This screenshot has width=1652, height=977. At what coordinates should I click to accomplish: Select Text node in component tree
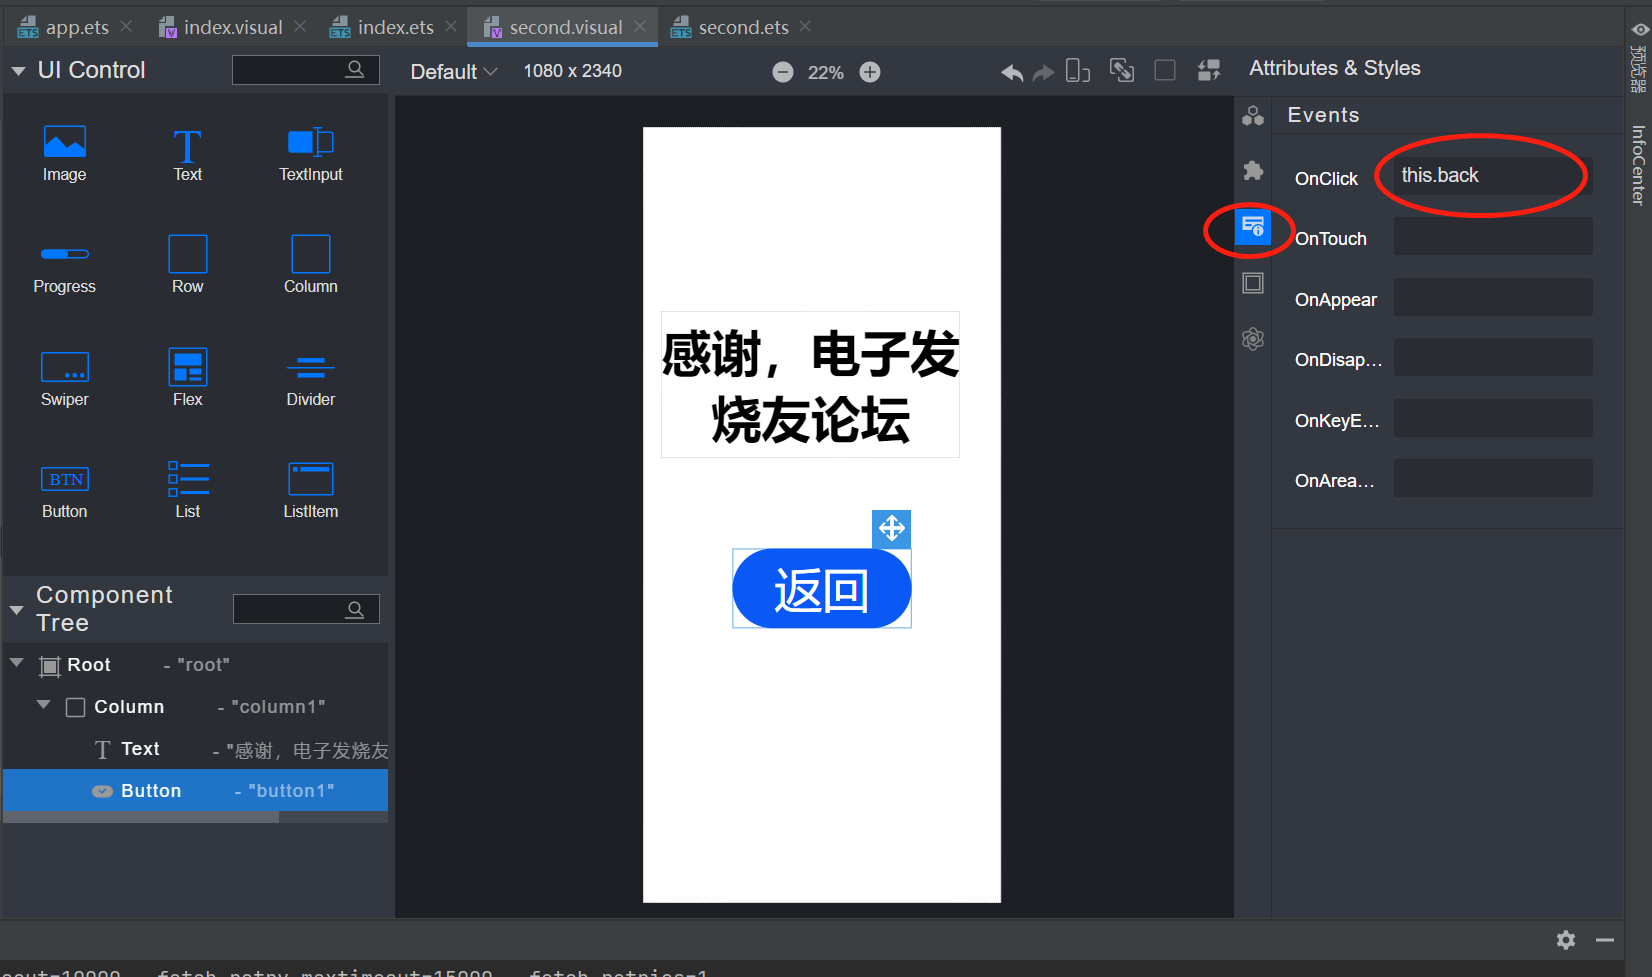195,749
